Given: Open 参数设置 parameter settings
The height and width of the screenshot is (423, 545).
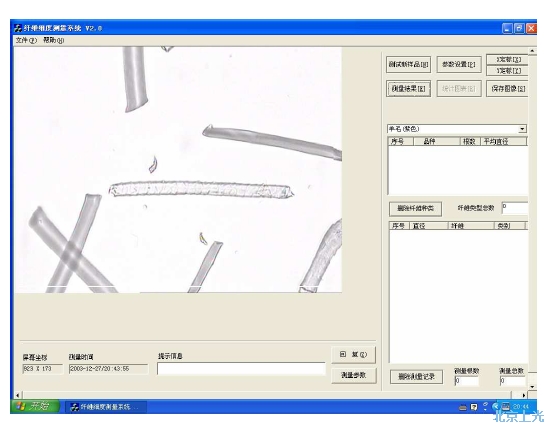Looking at the screenshot, I should 458,64.
